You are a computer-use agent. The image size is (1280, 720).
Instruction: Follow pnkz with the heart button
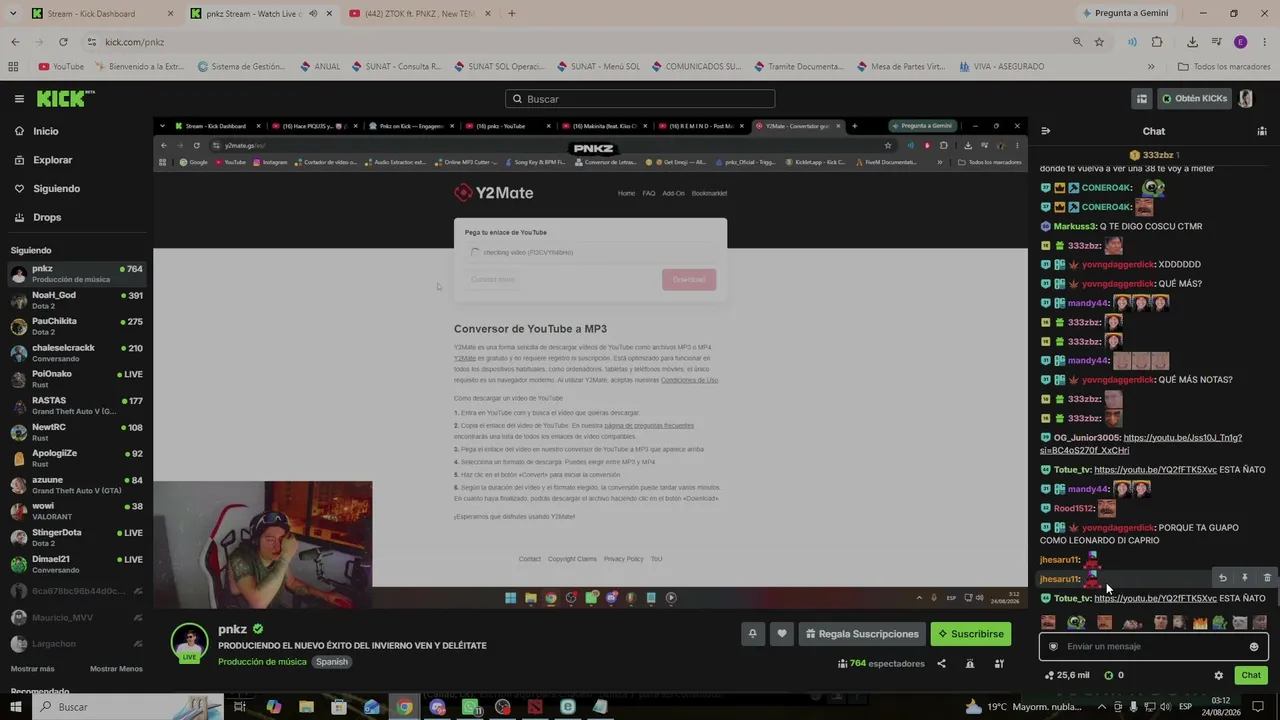coord(782,634)
